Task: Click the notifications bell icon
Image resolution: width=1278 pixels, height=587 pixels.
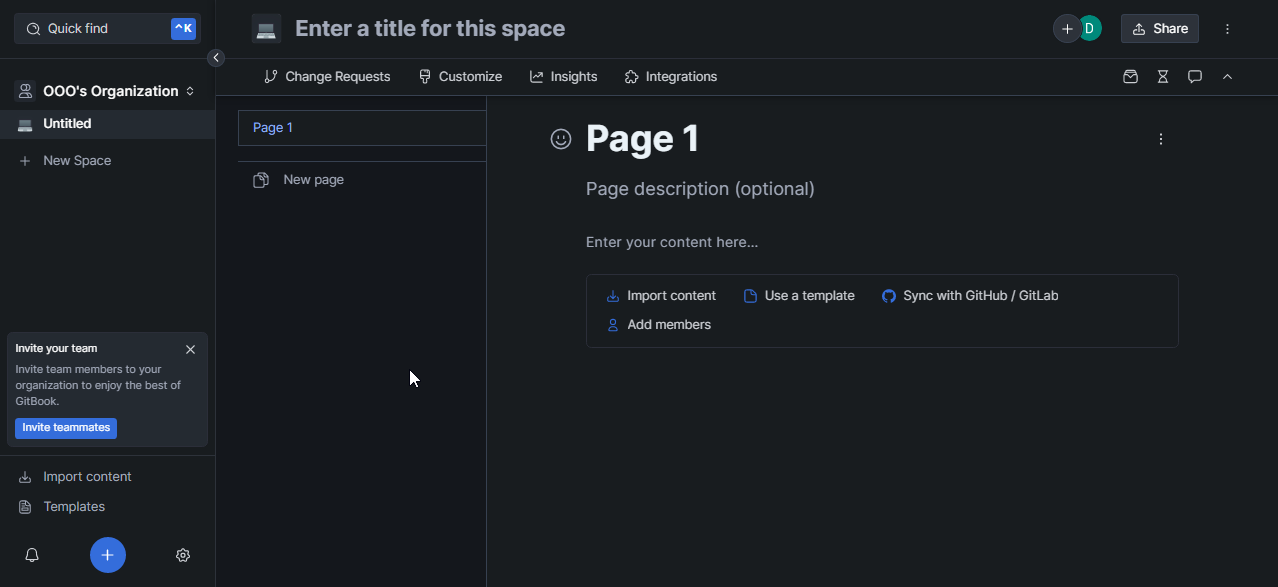Action: pyautogui.click(x=32, y=555)
